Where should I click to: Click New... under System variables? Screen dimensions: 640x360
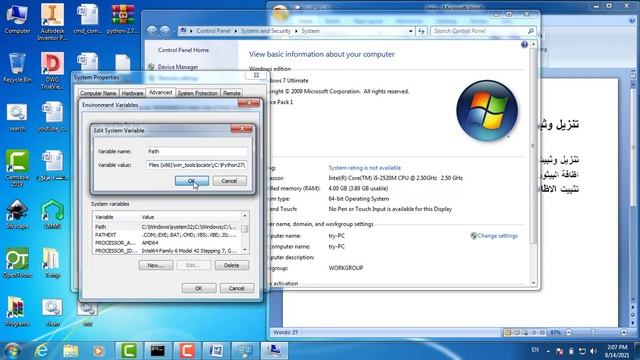tap(156, 265)
